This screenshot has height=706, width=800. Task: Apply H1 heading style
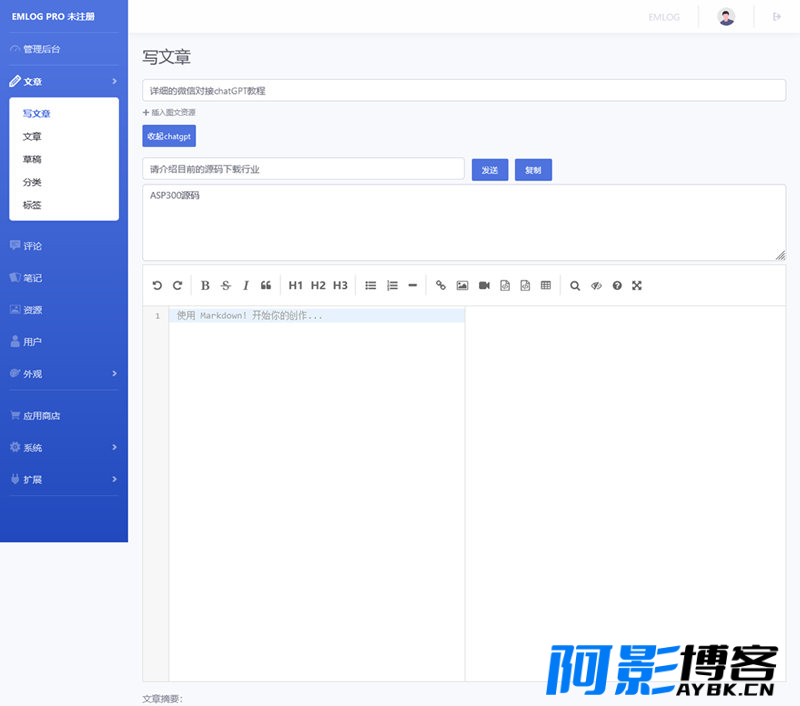click(295, 286)
